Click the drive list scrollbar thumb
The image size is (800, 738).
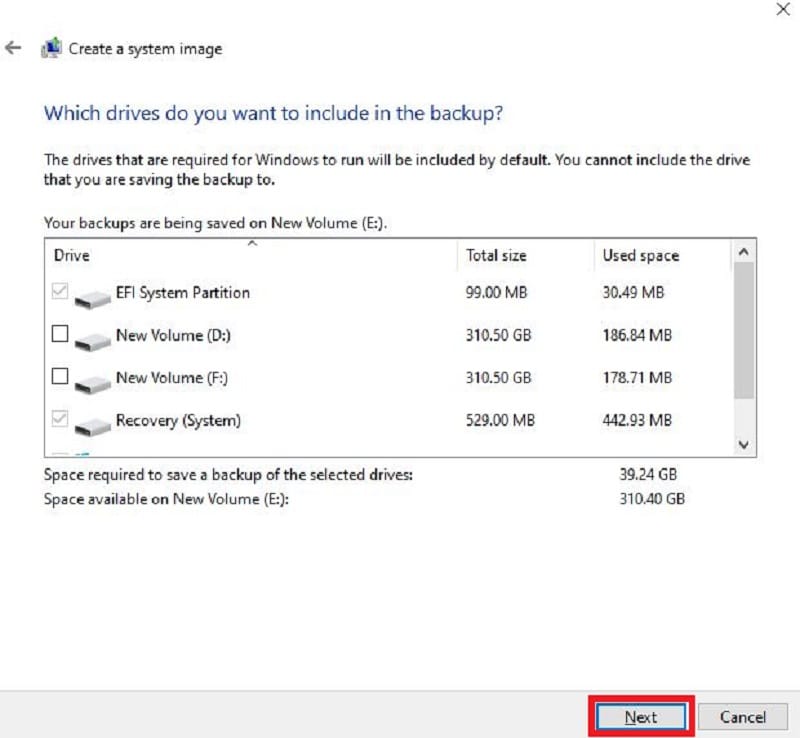(x=744, y=330)
